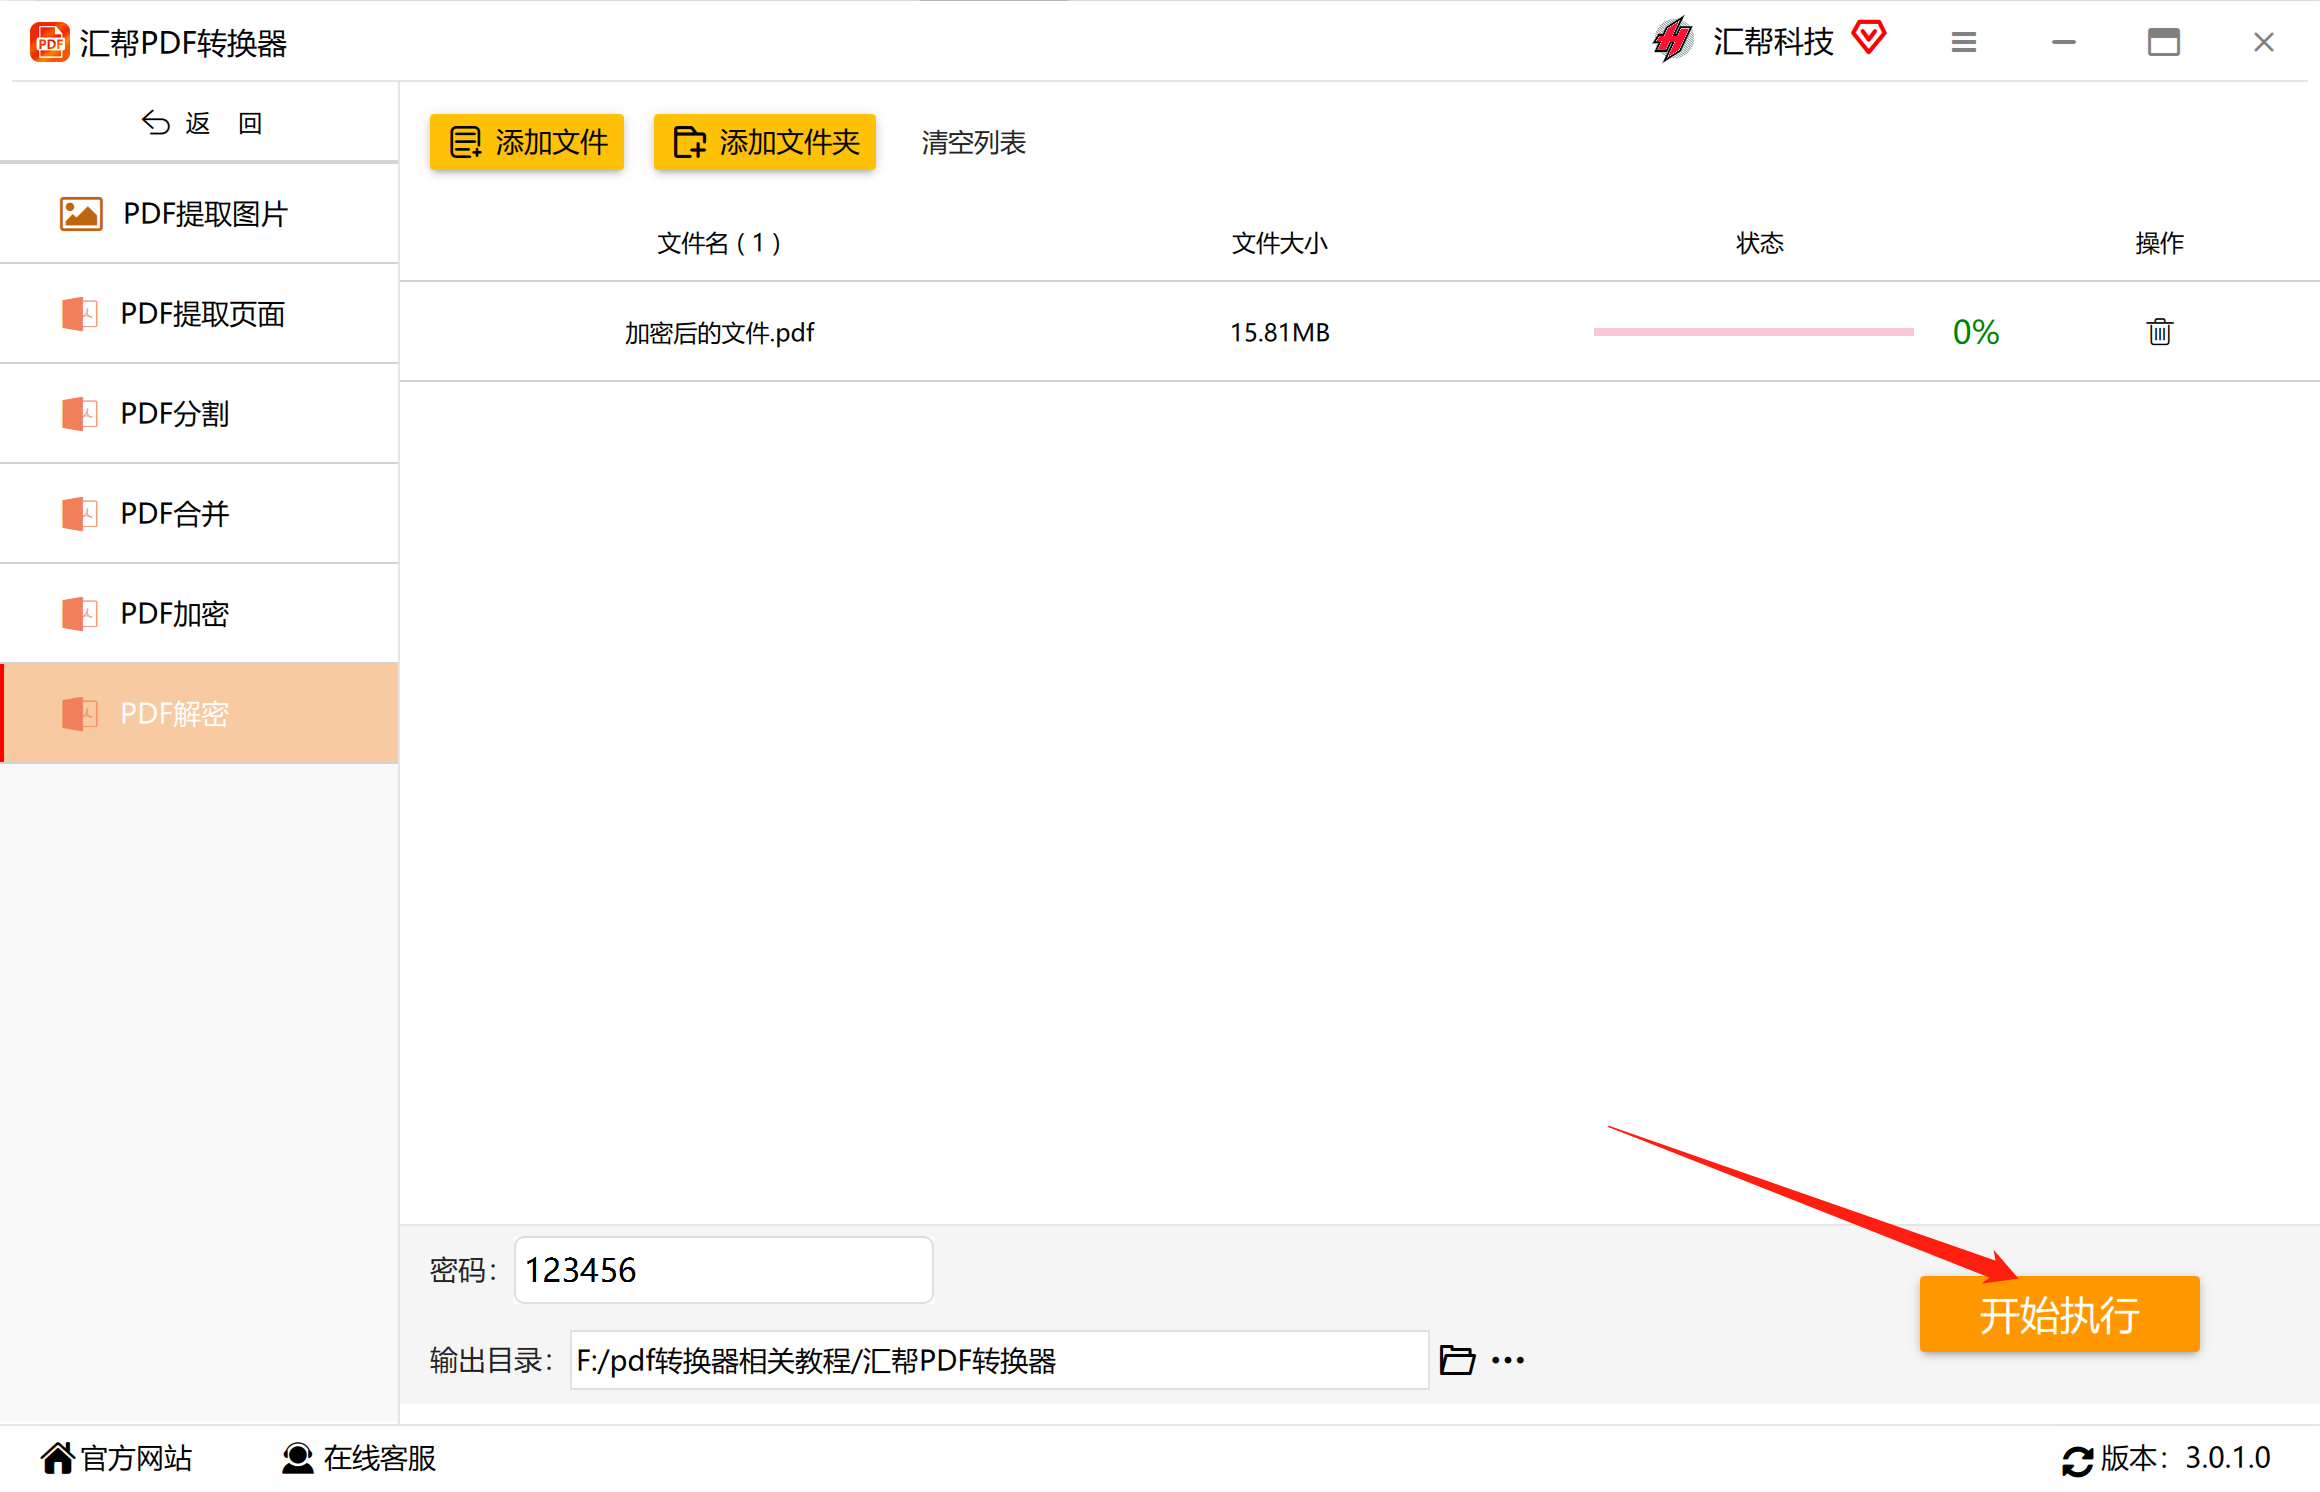This screenshot has height=1492, width=2320.
Task: Switch to PDF分割 function
Action: pos(200,414)
